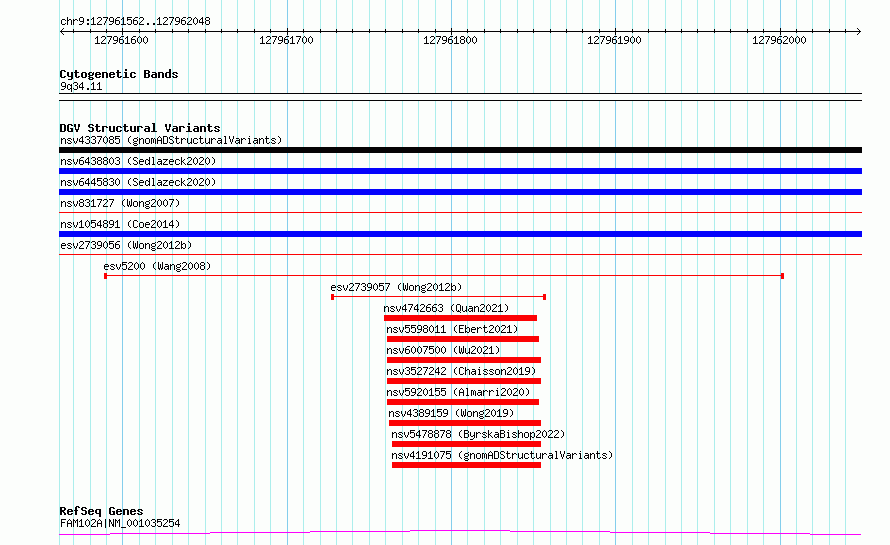Click the DGV Structural Variants track title
The image size is (890, 545).
(140, 128)
